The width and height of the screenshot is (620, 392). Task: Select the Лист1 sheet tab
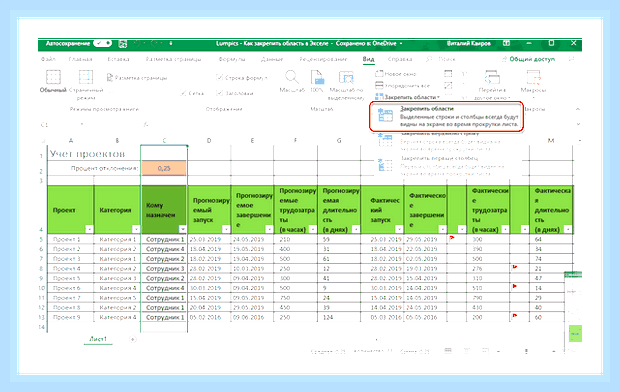98,339
